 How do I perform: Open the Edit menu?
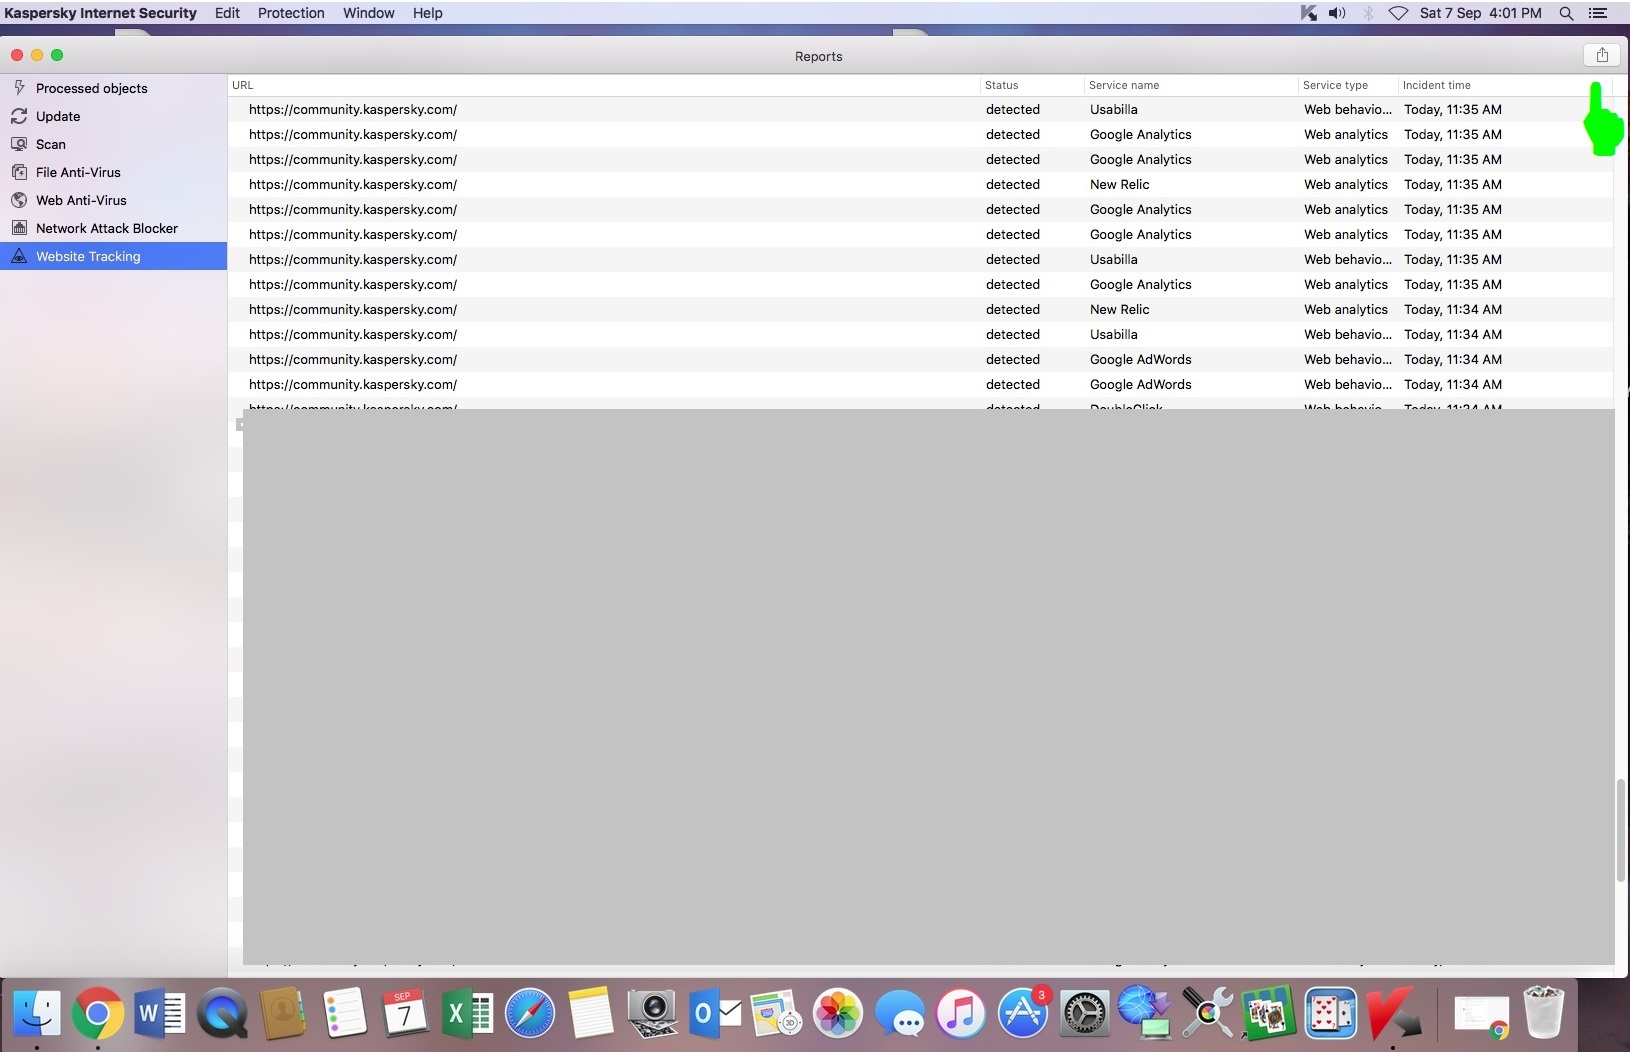[227, 13]
